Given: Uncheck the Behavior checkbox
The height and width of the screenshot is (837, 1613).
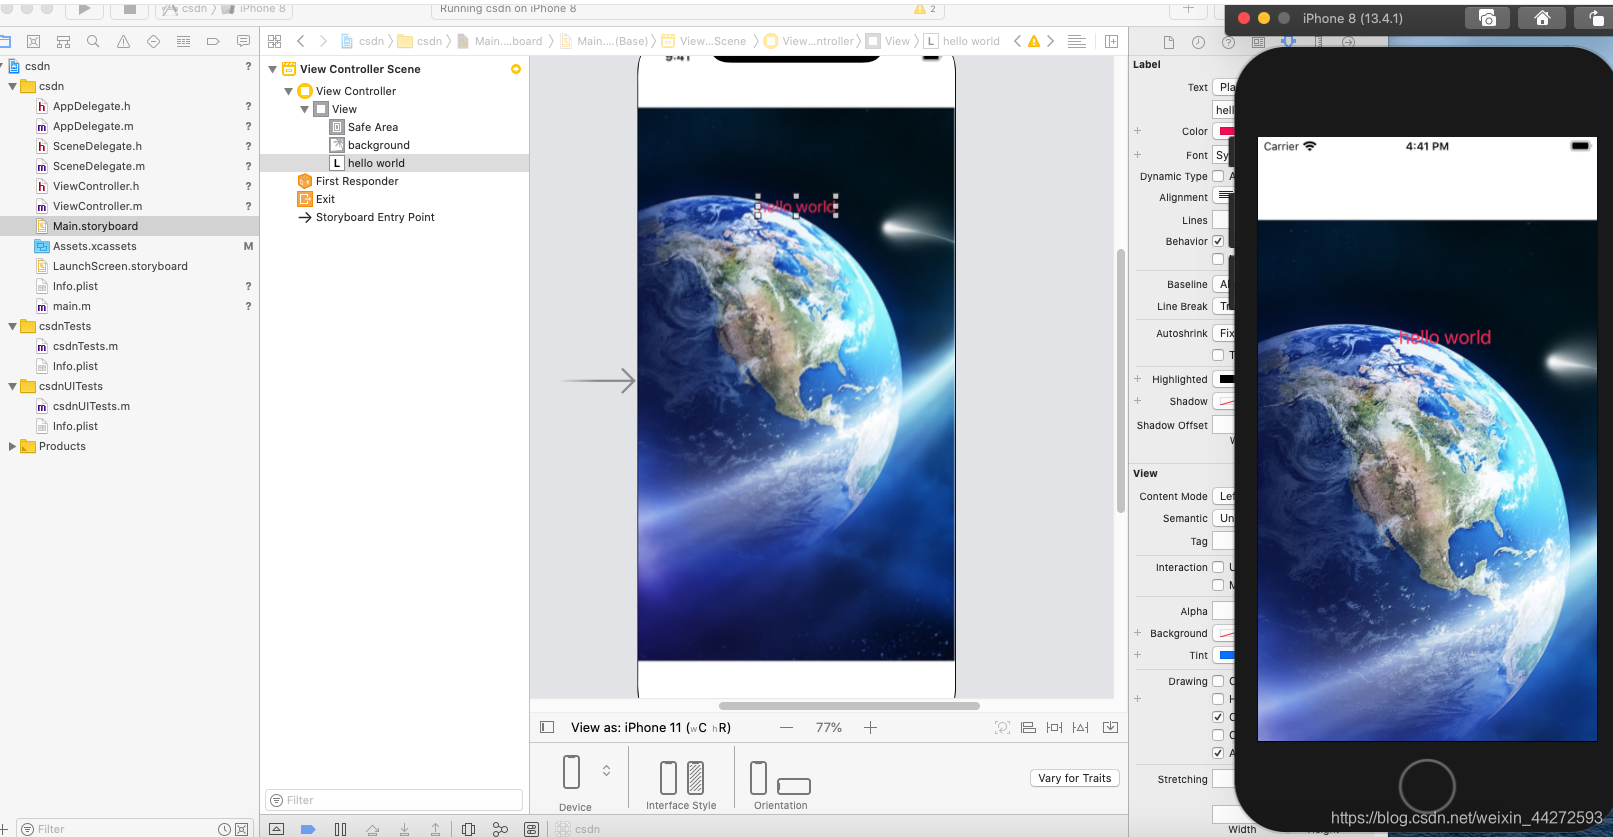Looking at the screenshot, I should pyautogui.click(x=1218, y=241).
